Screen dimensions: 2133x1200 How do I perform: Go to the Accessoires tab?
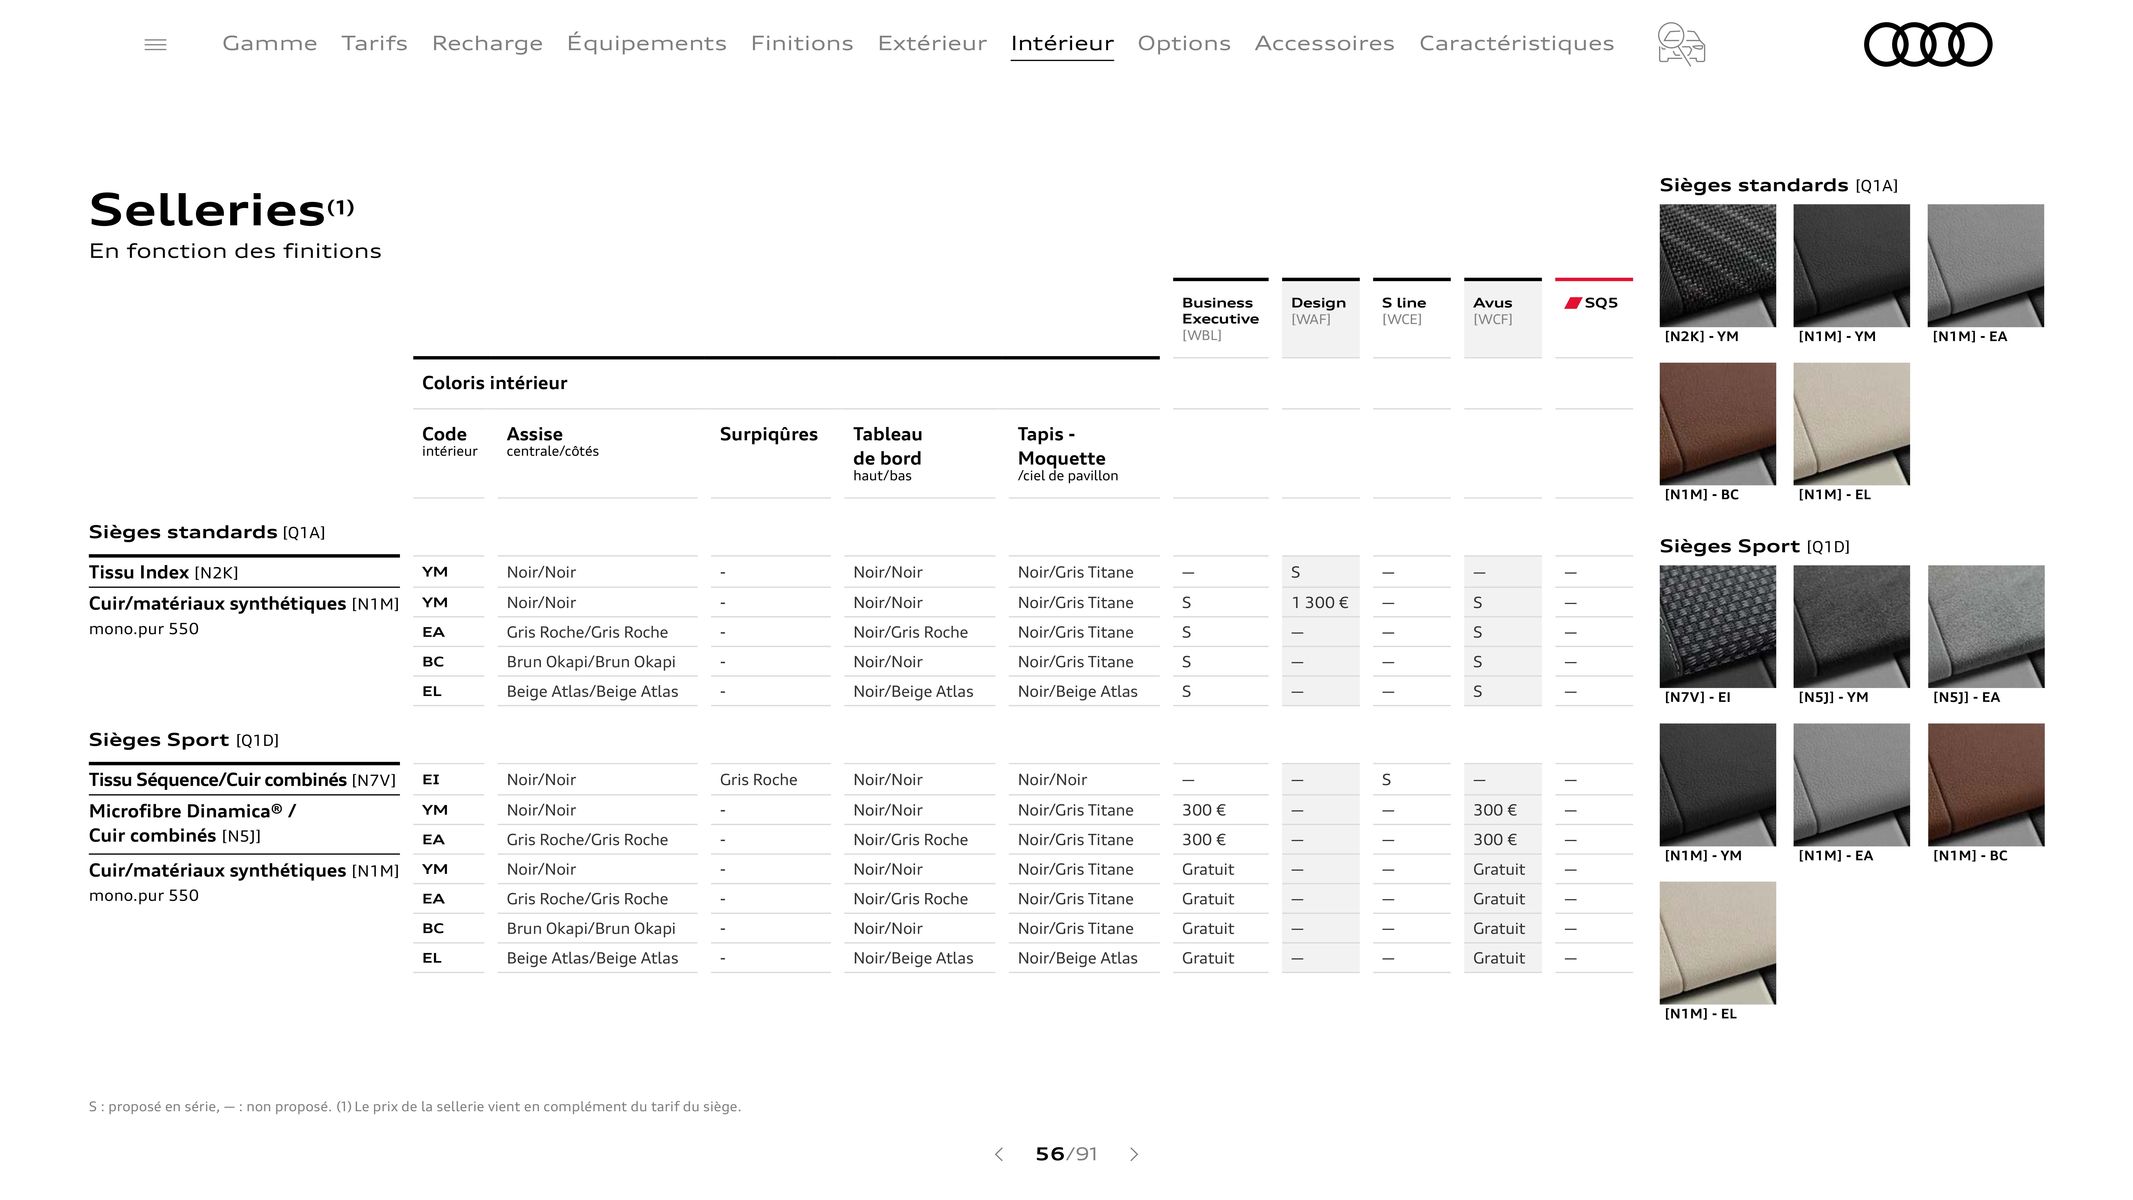click(x=1324, y=43)
